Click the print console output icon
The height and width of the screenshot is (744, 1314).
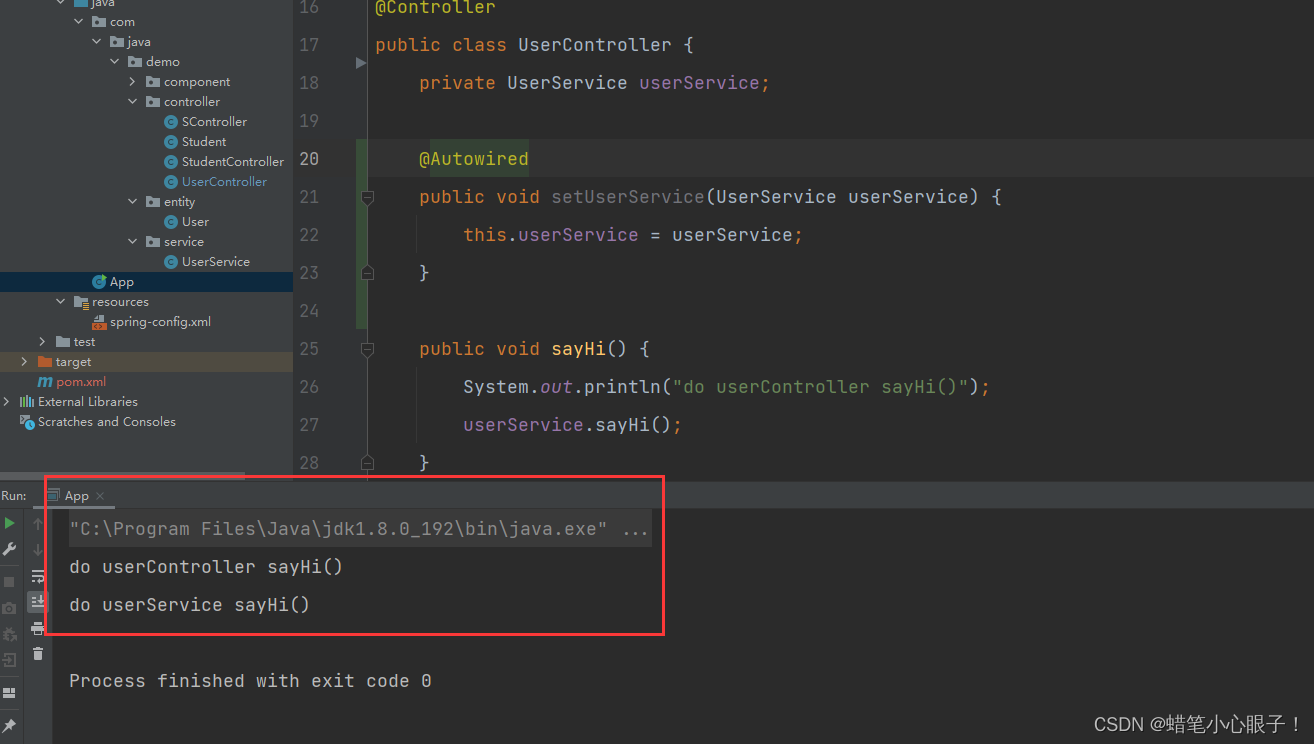(38, 628)
